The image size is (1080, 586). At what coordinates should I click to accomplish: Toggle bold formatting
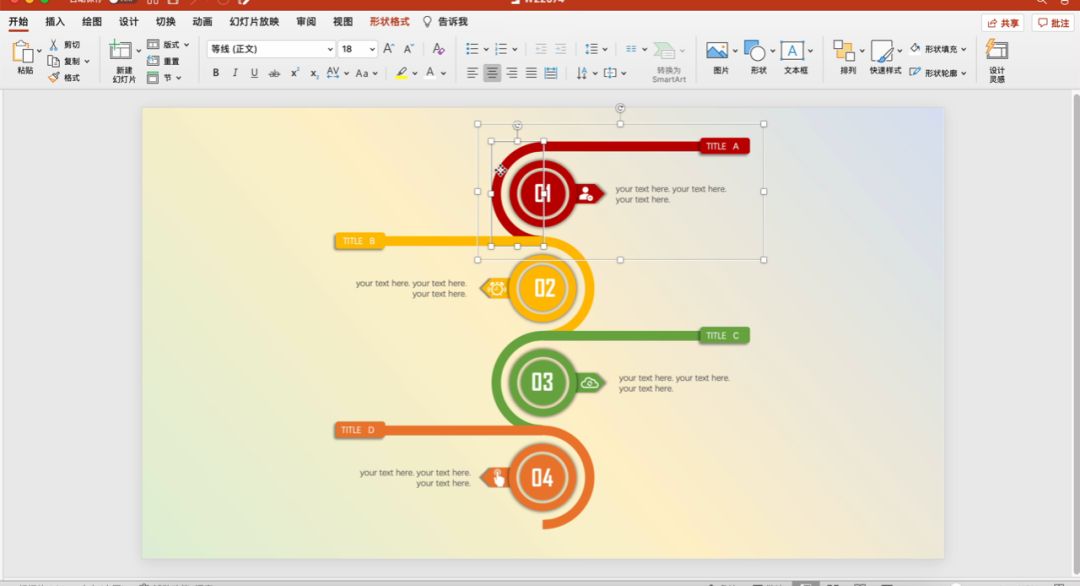point(216,72)
